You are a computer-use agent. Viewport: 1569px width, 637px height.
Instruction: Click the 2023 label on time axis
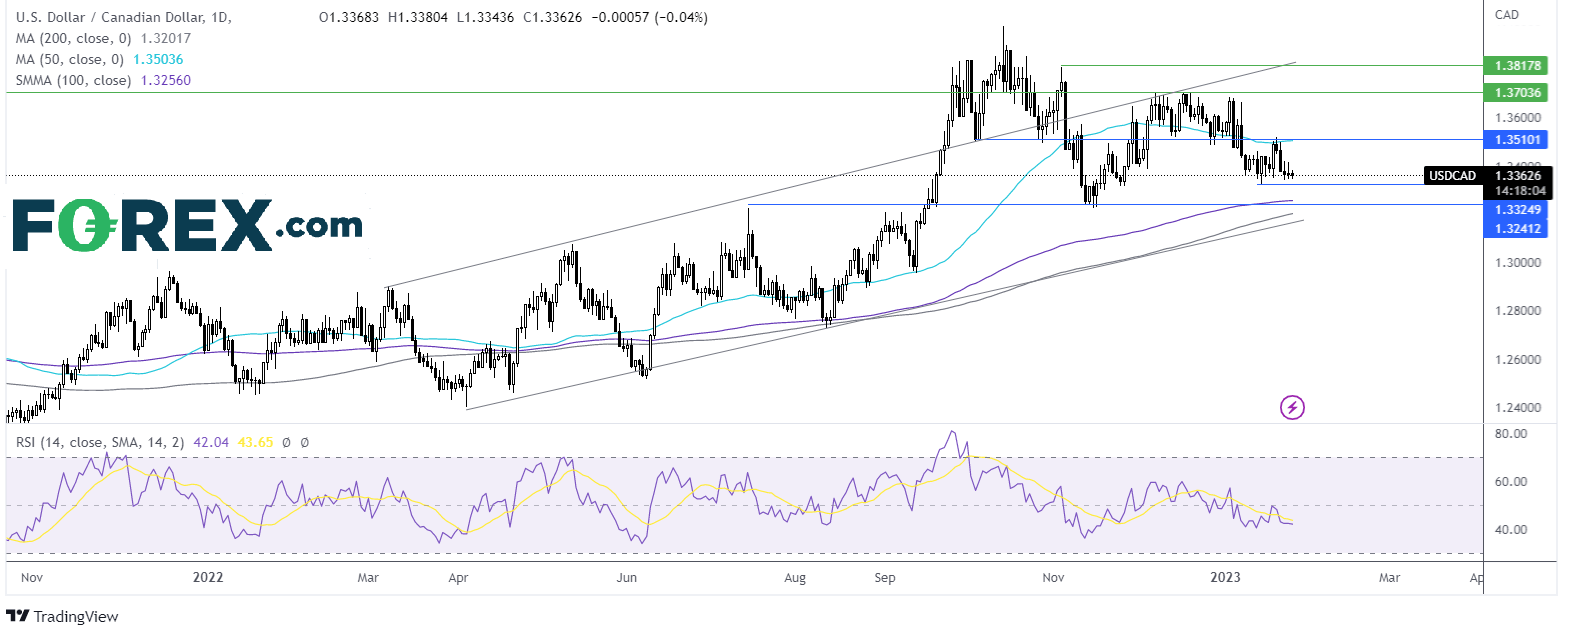click(x=1225, y=577)
